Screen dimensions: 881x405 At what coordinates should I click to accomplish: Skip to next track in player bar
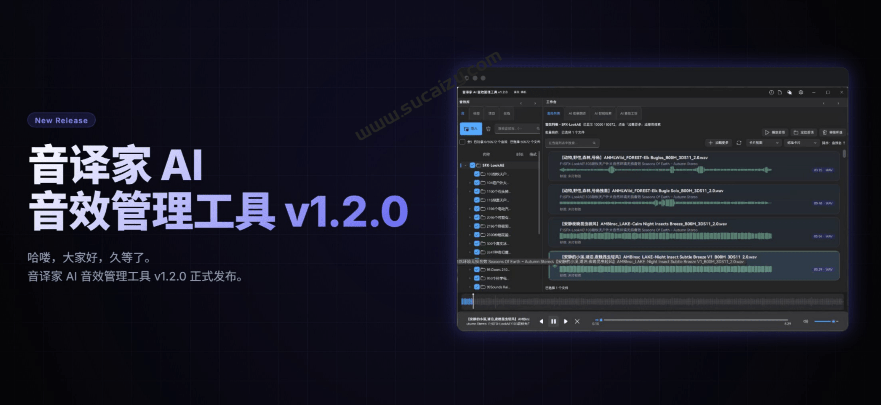coord(565,321)
